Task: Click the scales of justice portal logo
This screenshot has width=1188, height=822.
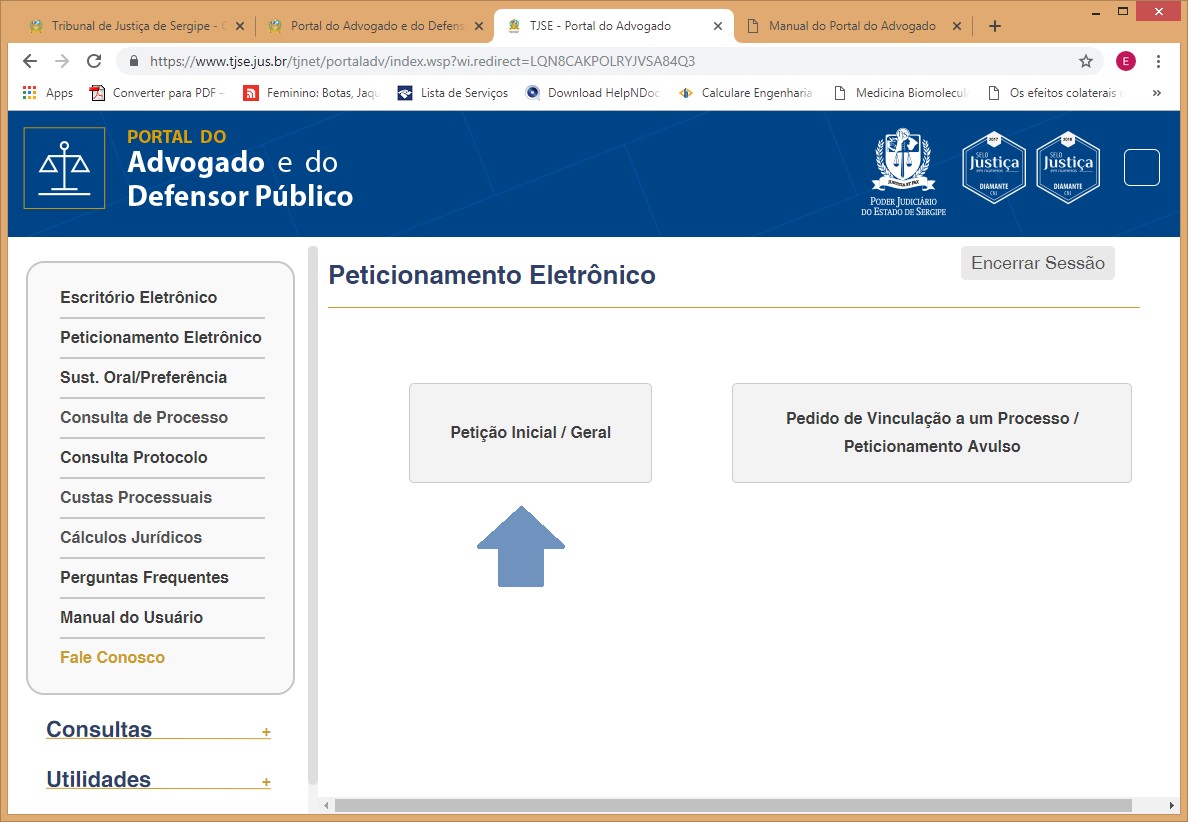Action: pos(64,168)
